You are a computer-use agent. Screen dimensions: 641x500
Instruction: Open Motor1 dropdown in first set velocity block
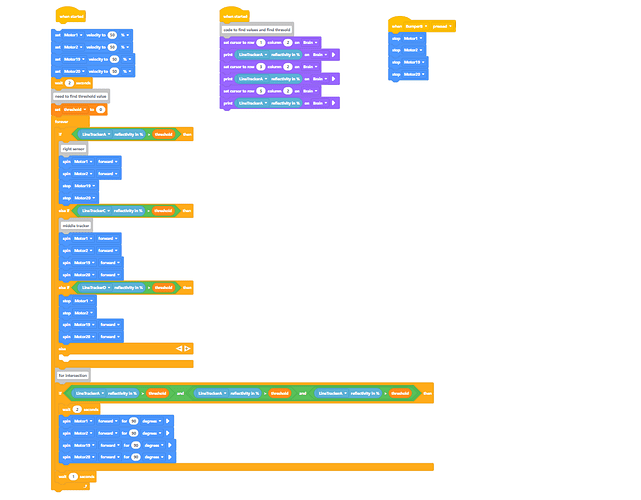click(x=73, y=35)
